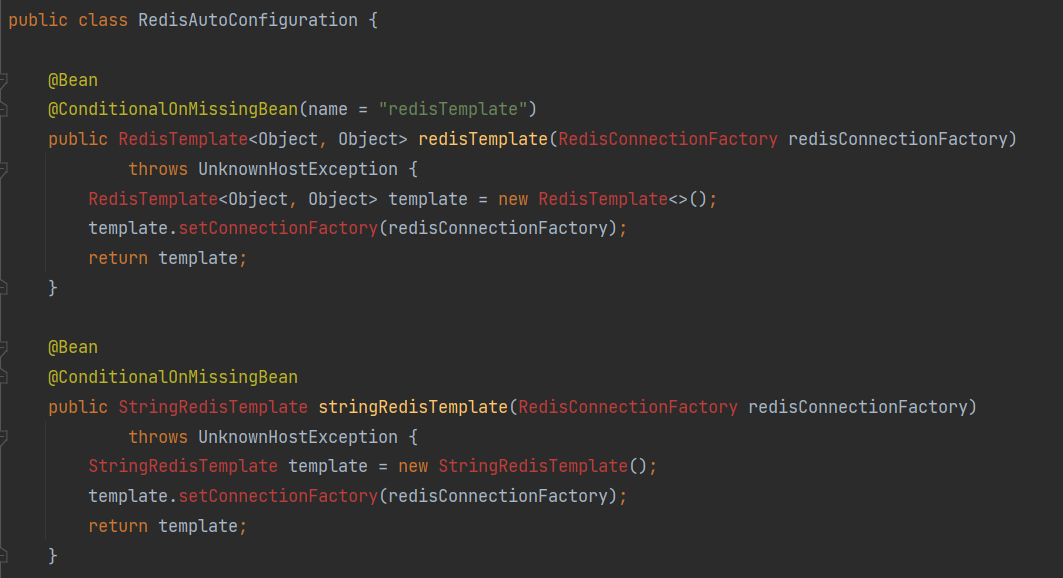The width and height of the screenshot is (1063, 578).
Task: Click fold end marker at redisTemplate closing brace
Action: [x=3, y=288]
